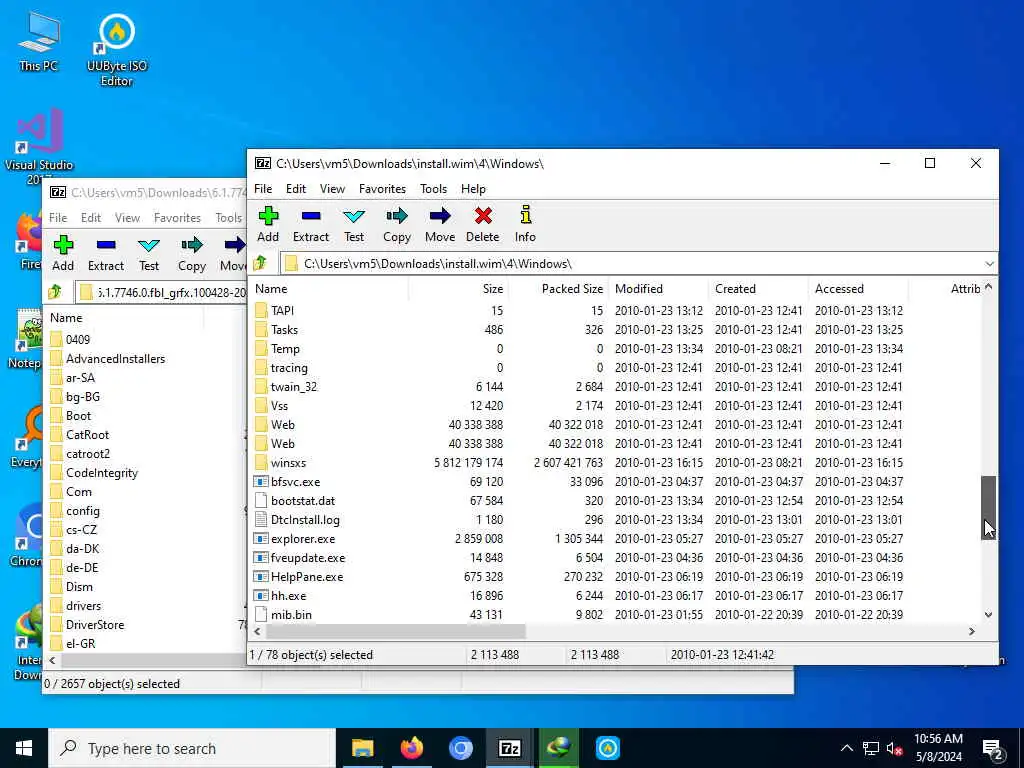Click horizontal scrollbar thumb in front window
This screenshot has height=768, width=1024.
point(395,632)
